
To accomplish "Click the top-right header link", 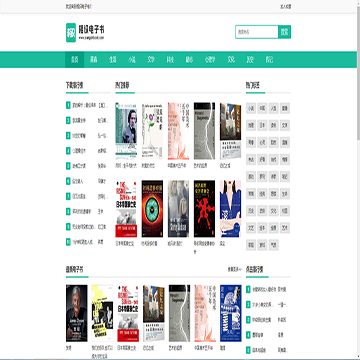I will pos(286,6).
